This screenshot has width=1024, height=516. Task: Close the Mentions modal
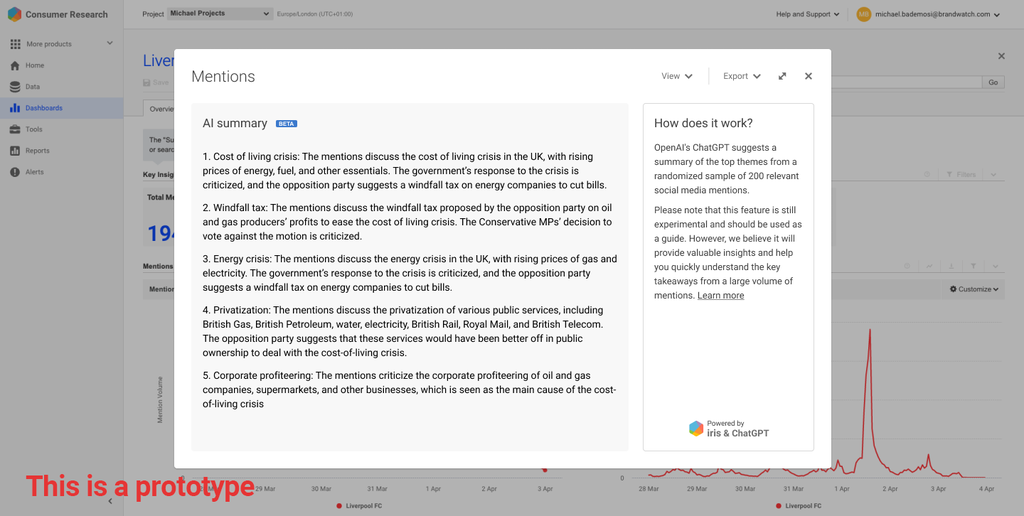(x=808, y=76)
